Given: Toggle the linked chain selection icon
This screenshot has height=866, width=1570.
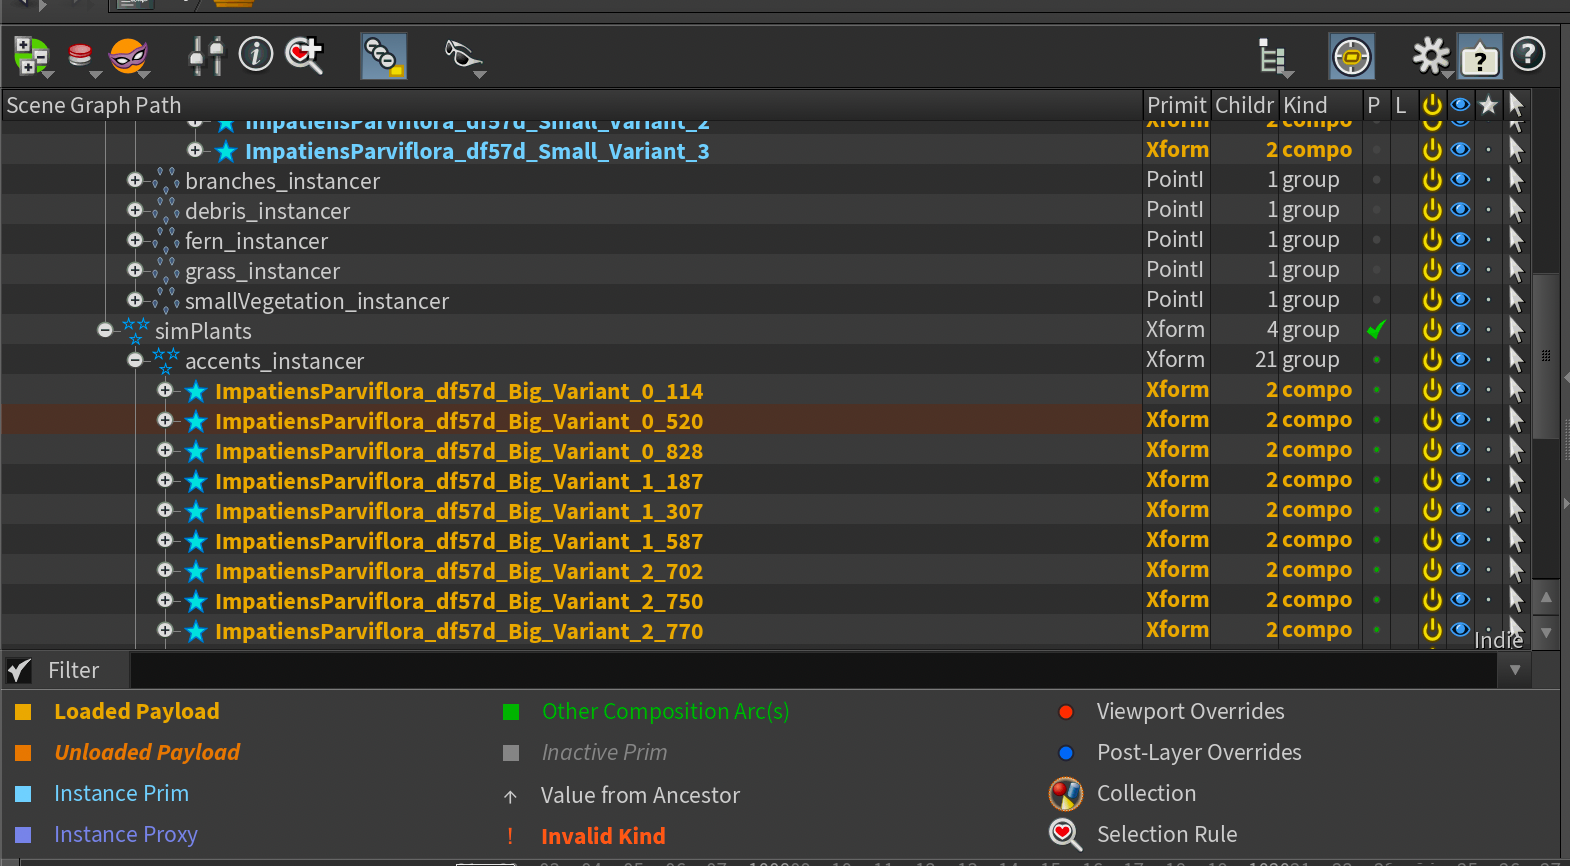Looking at the screenshot, I should (x=383, y=56).
